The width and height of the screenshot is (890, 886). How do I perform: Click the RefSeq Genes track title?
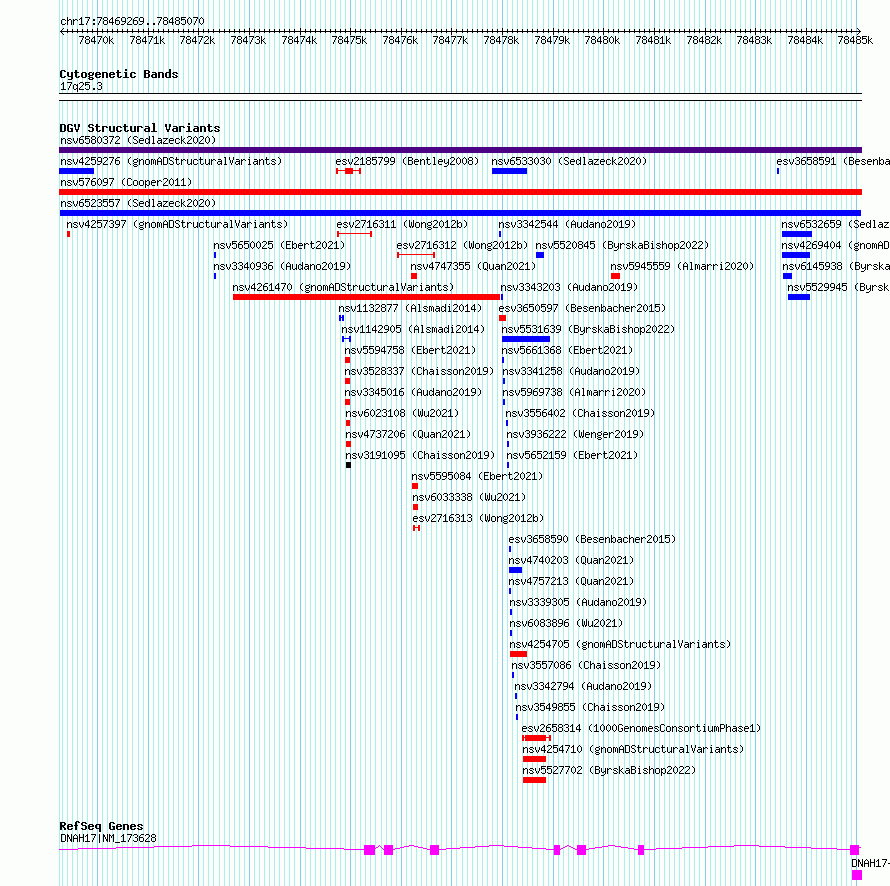click(101, 826)
